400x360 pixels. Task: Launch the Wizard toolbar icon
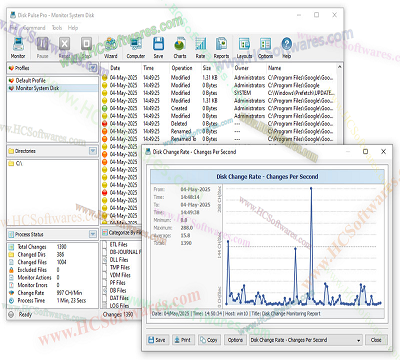coord(111,47)
